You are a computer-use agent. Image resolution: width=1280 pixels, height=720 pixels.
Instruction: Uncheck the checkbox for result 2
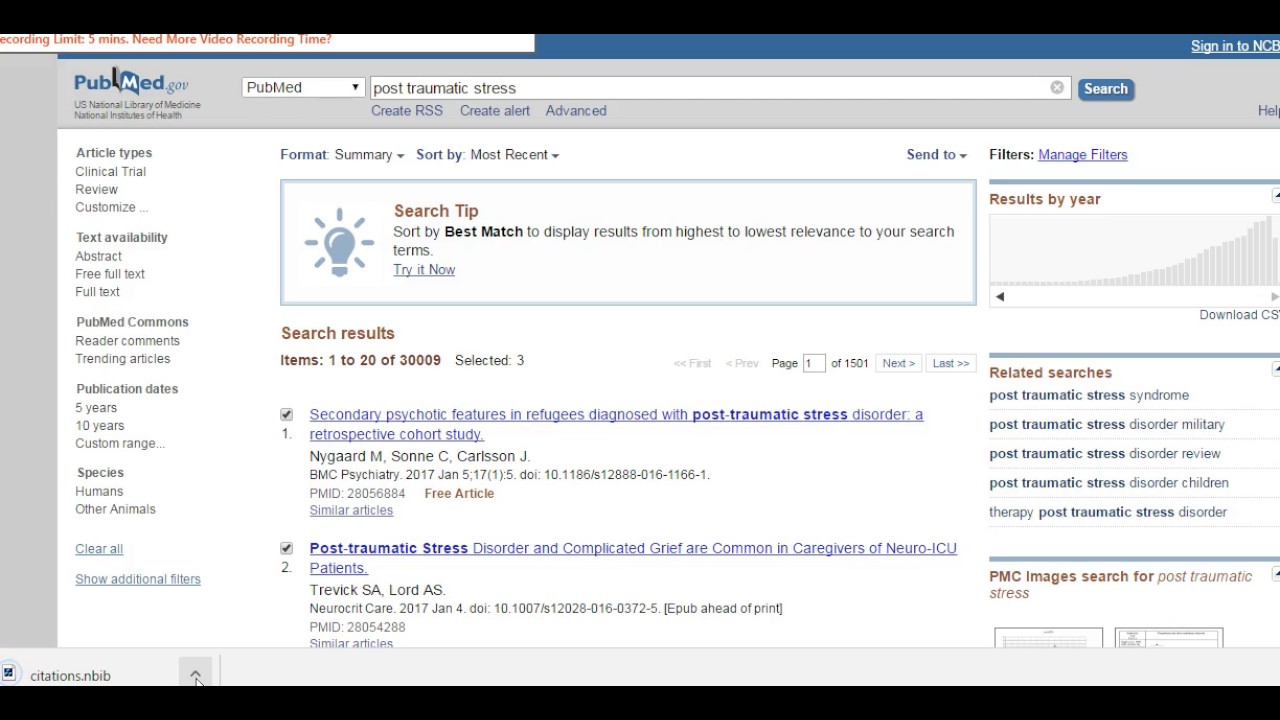287,548
